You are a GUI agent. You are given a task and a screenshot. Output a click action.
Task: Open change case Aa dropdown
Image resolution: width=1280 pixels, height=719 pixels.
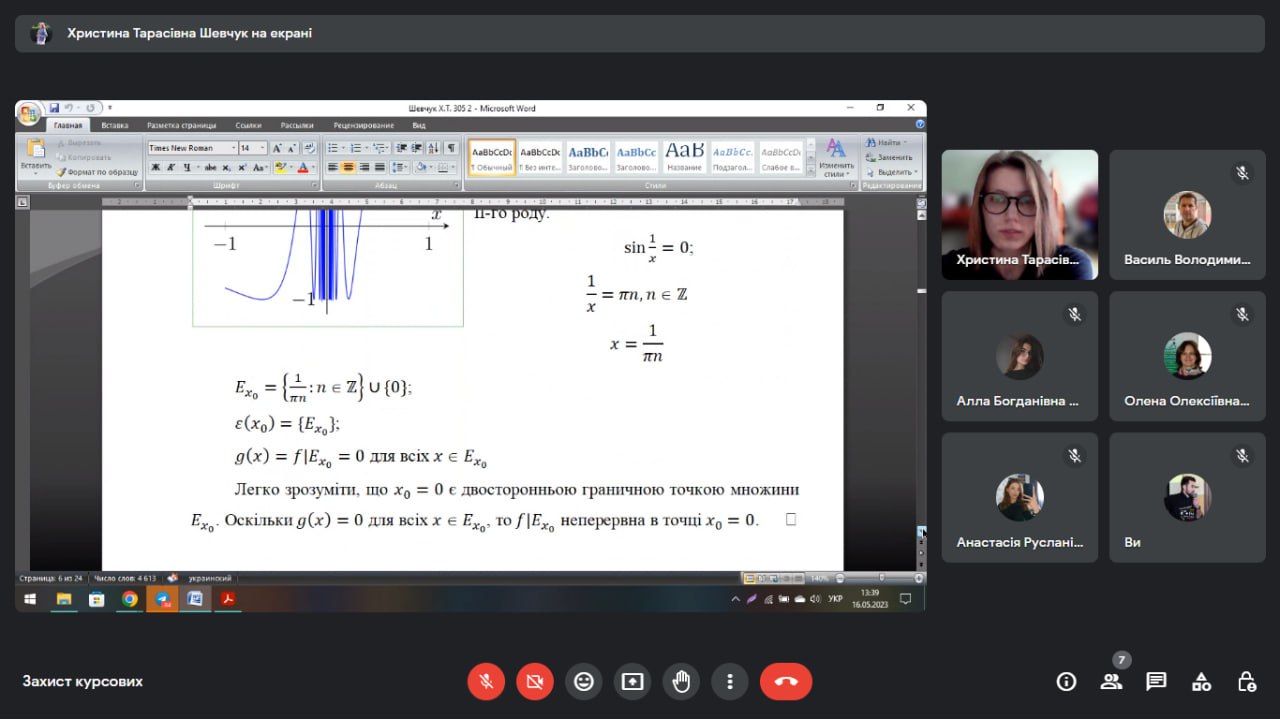coord(260,167)
